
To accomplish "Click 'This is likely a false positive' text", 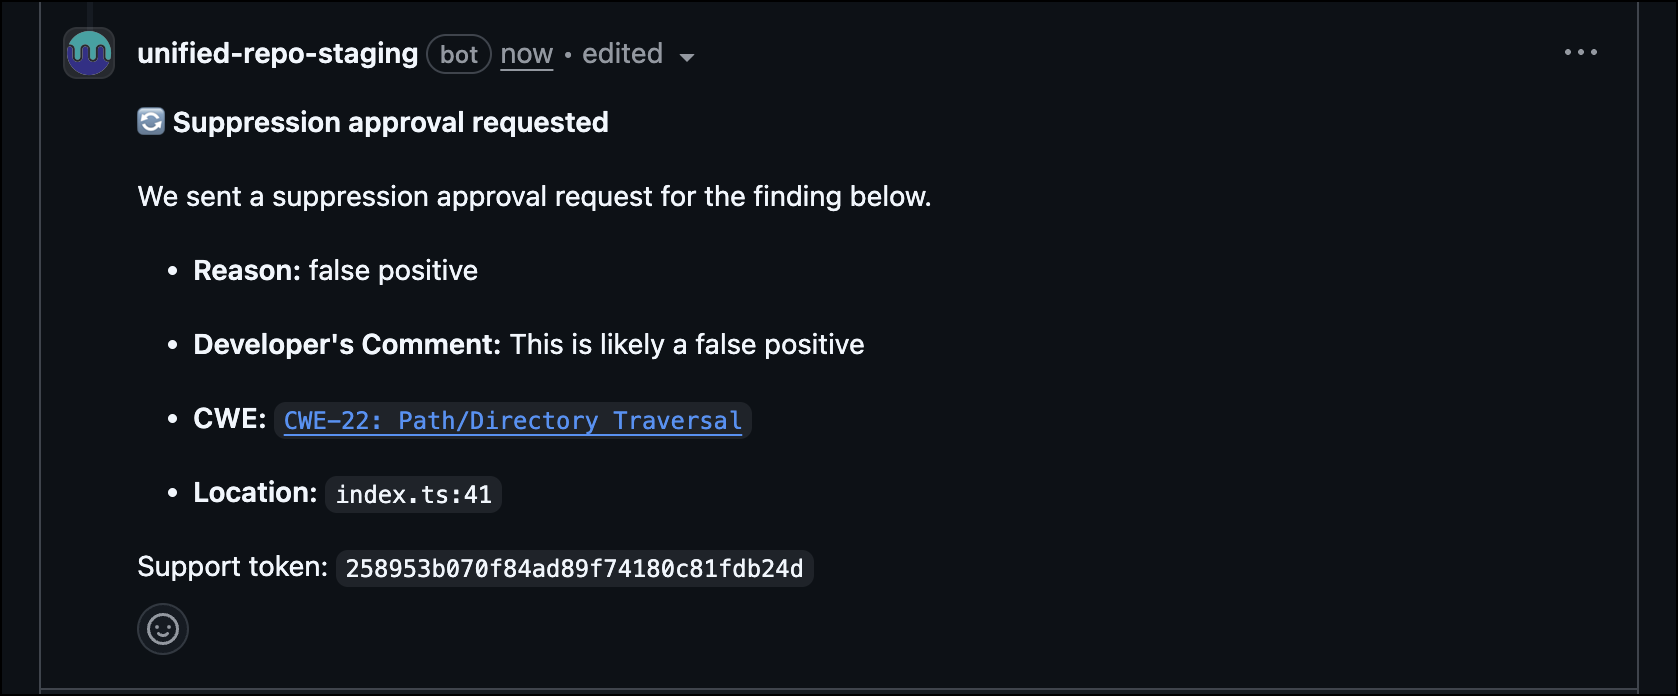I will 687,344.
